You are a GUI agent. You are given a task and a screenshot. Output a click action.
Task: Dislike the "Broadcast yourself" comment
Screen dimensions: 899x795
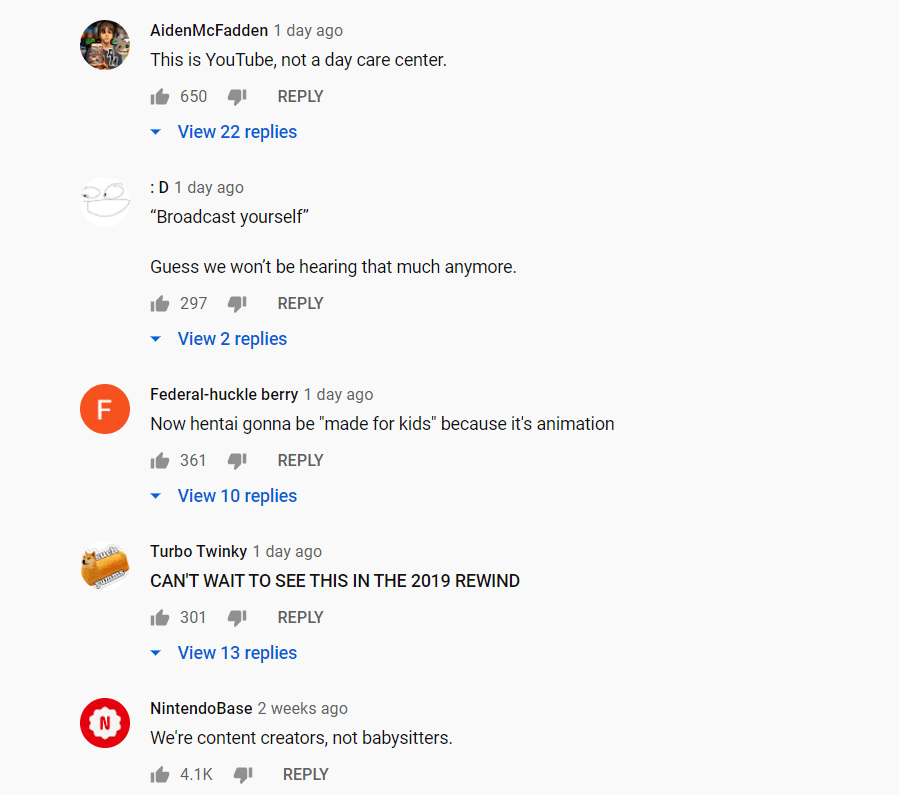click(x=237, y=304)
